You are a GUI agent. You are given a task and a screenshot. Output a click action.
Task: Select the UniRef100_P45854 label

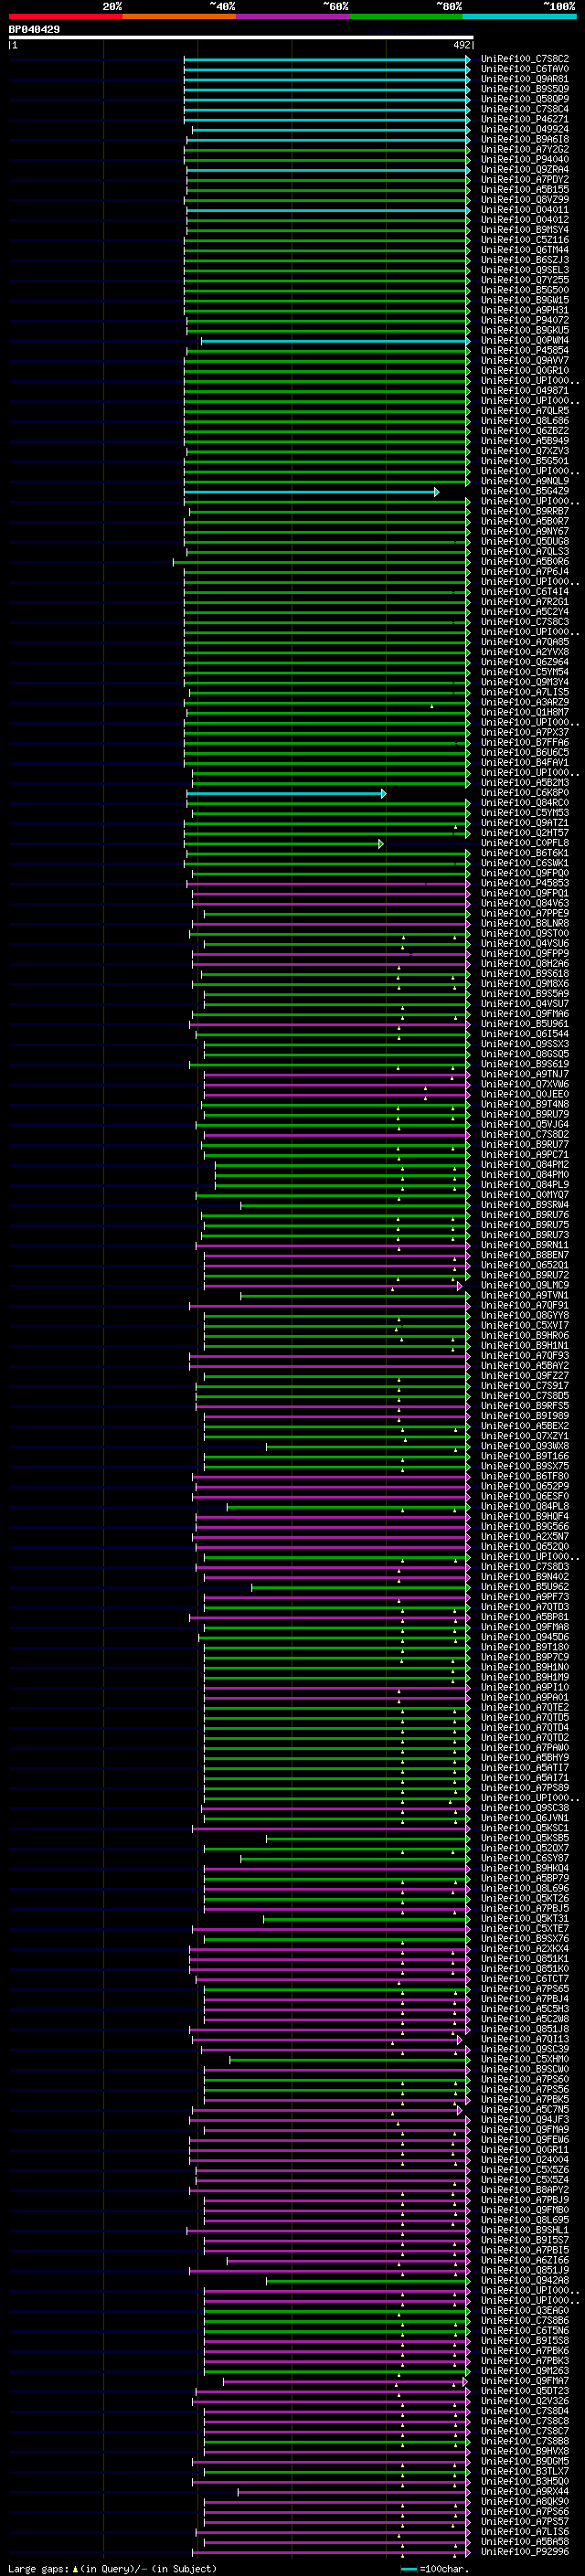tap(524, 350)
